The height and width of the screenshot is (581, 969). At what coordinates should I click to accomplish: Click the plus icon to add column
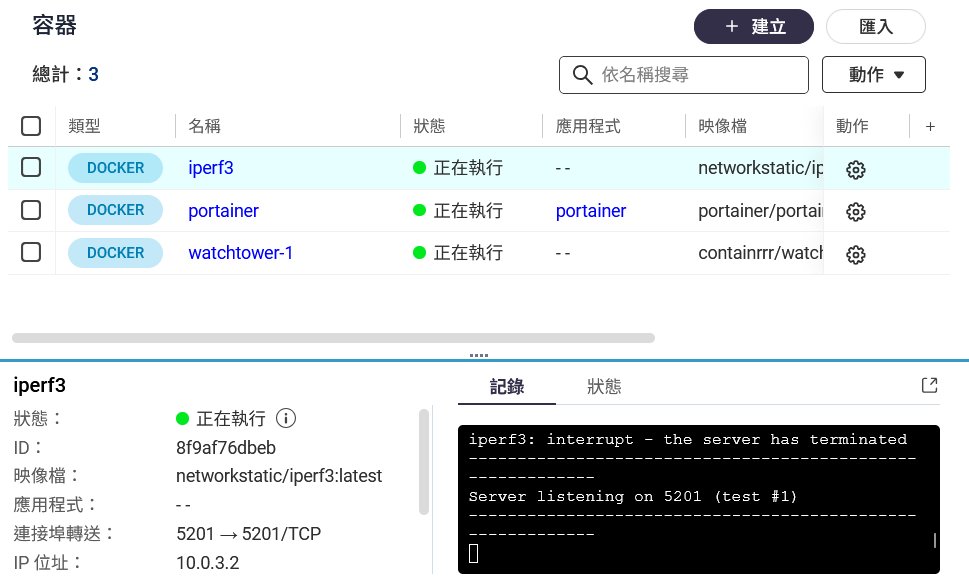coord(930,126)
